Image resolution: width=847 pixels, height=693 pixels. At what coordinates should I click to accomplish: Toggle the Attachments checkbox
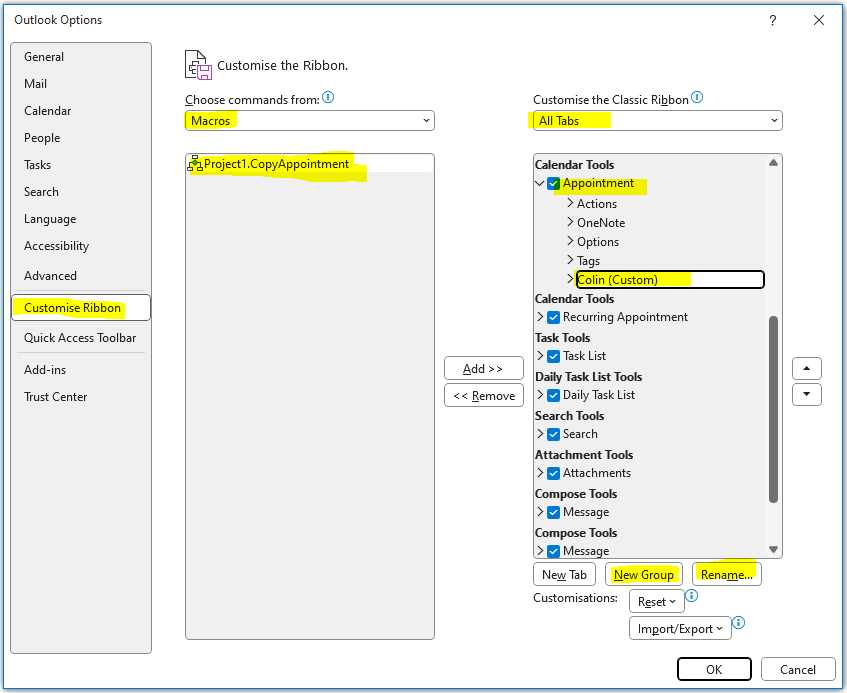[553, 473]
